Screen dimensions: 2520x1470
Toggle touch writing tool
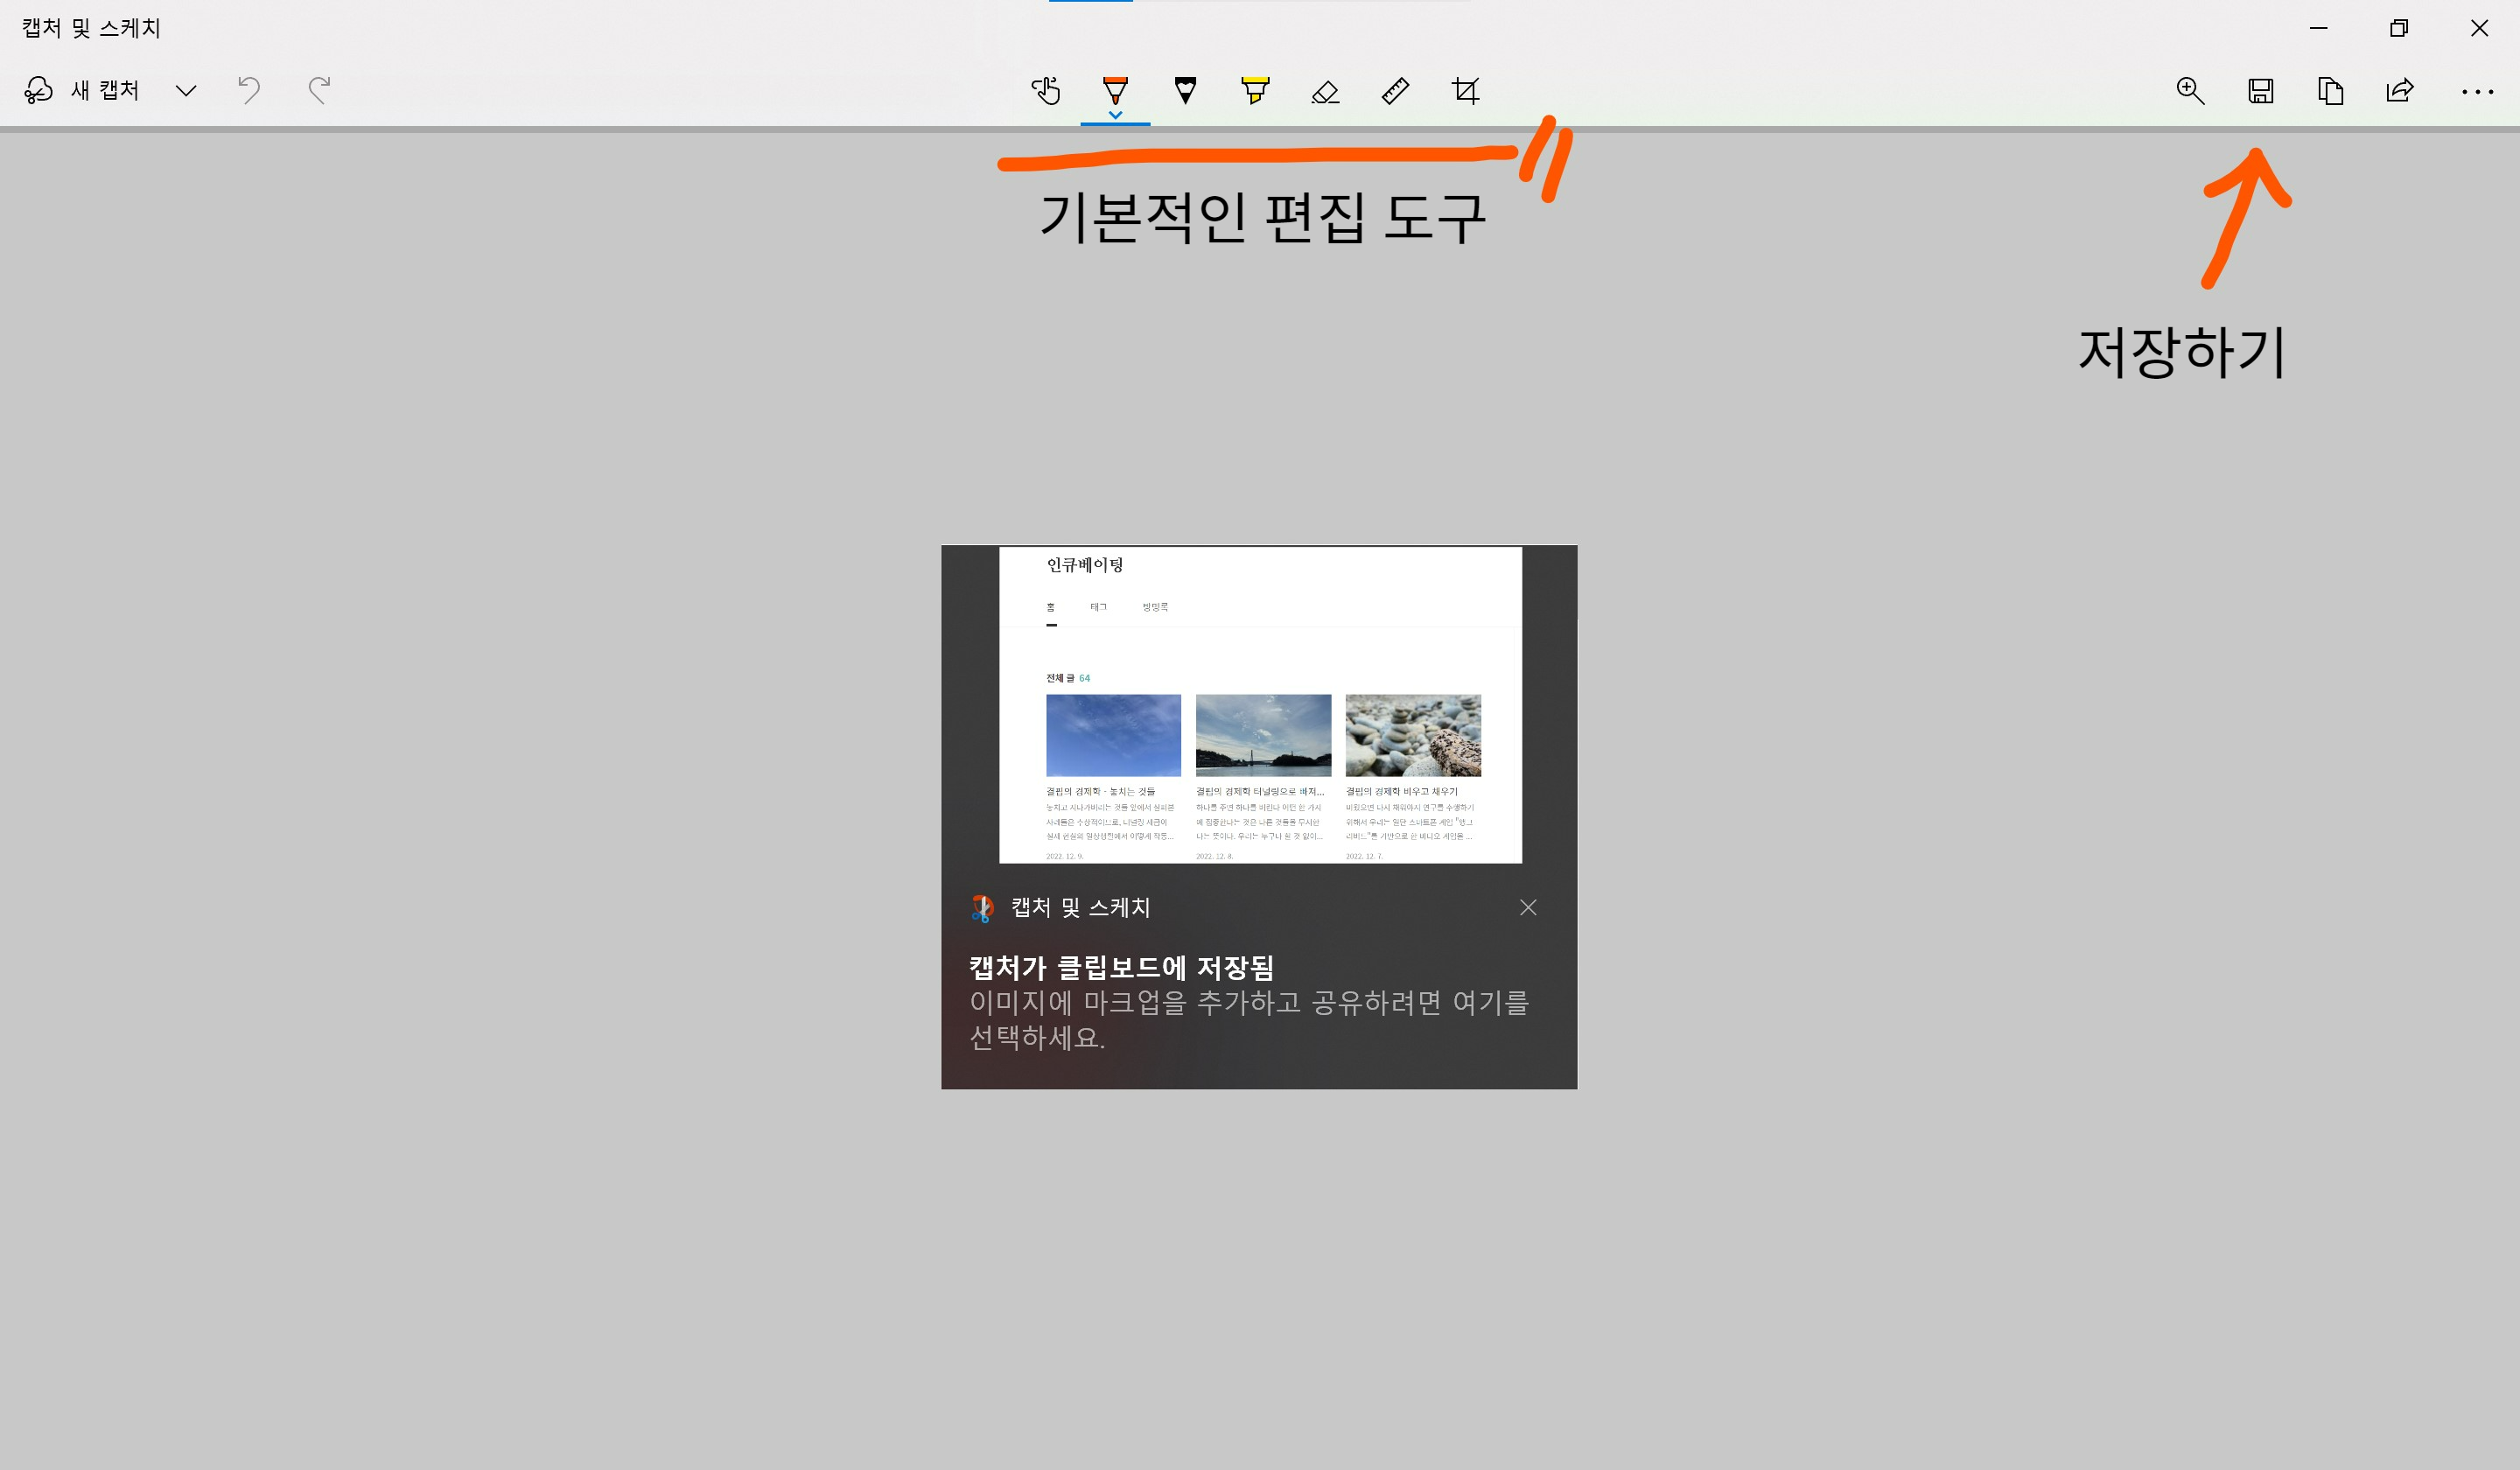coord(1046,91)
